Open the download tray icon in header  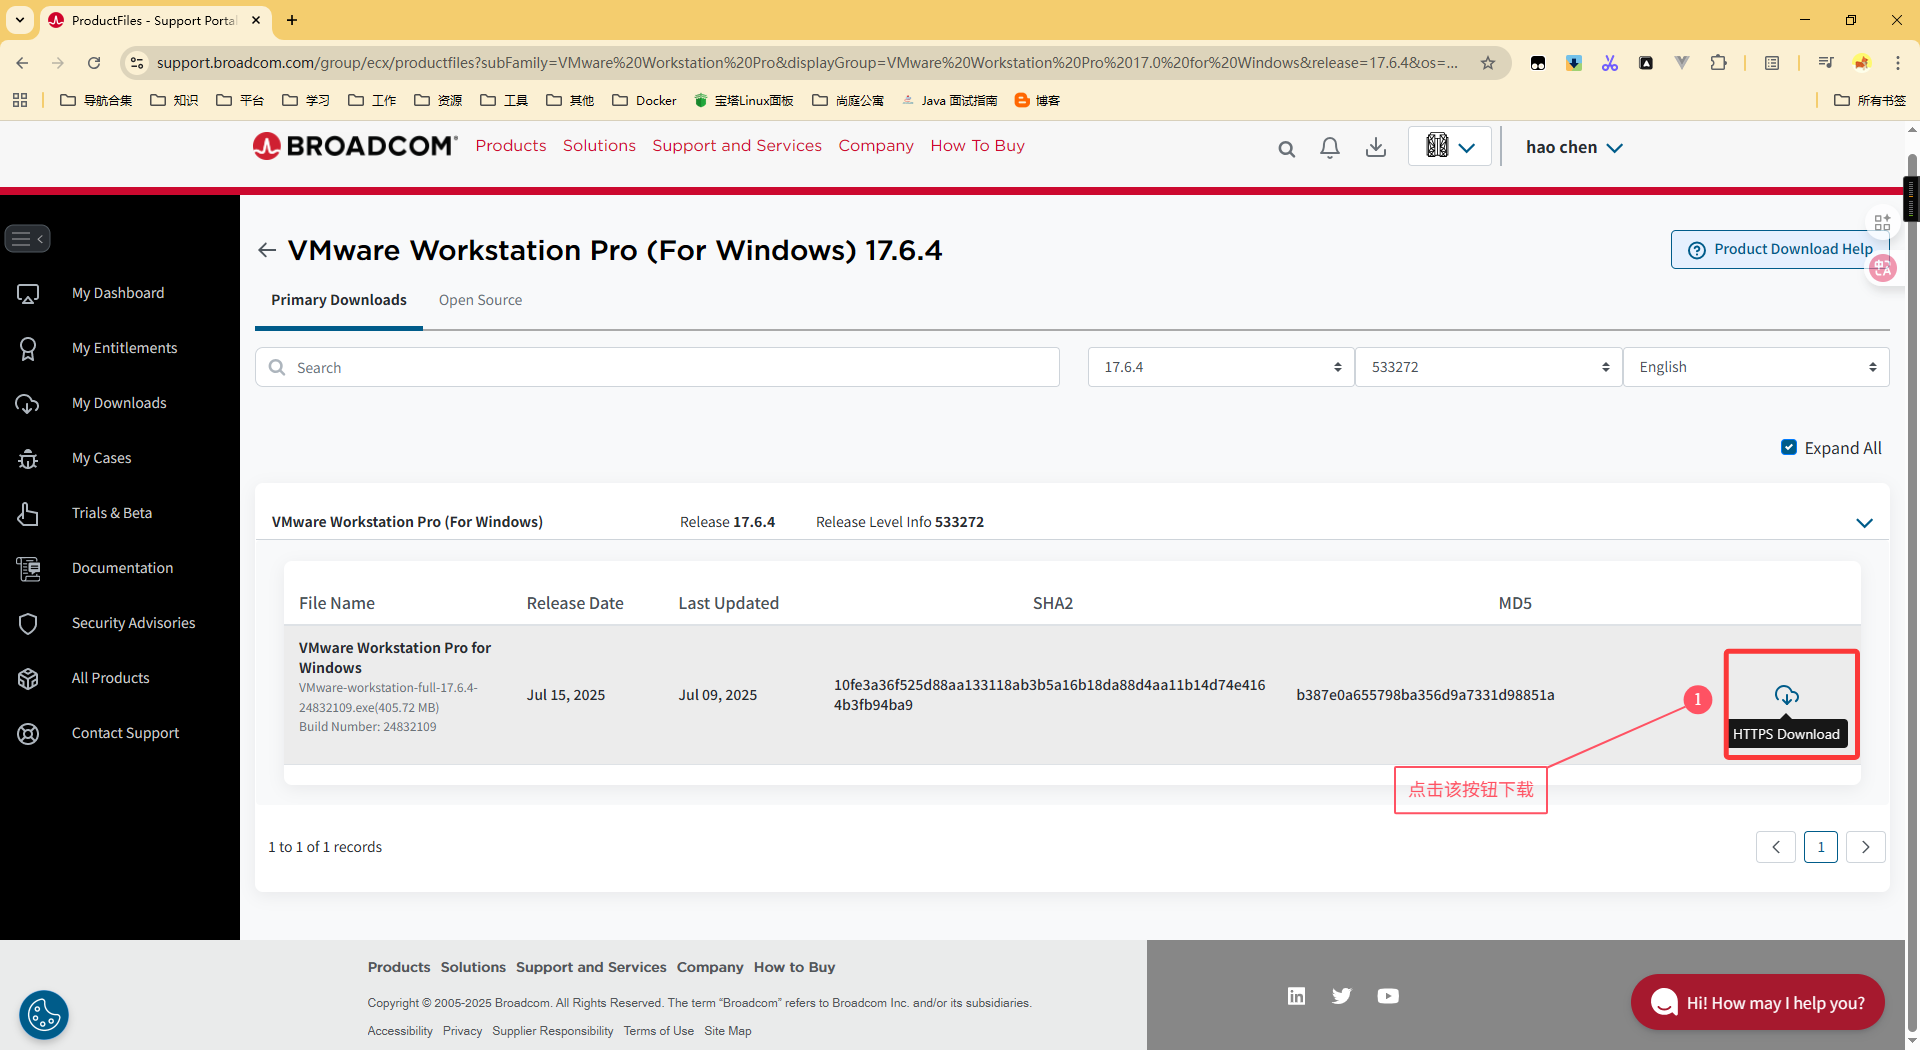click(x=1376, y=148)
